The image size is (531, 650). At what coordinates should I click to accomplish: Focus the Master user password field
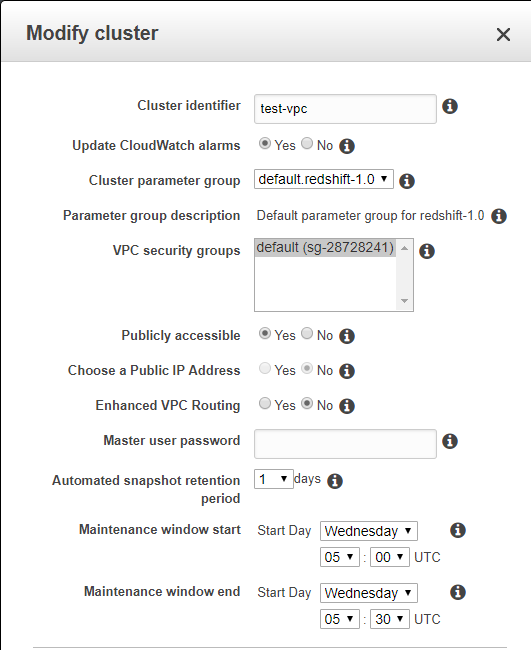coord(345,444)
